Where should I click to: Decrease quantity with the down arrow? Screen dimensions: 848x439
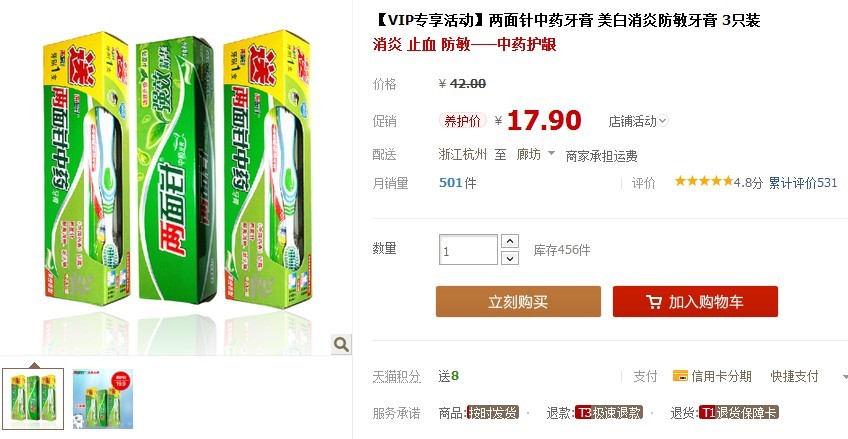click(x=509, y=258)
